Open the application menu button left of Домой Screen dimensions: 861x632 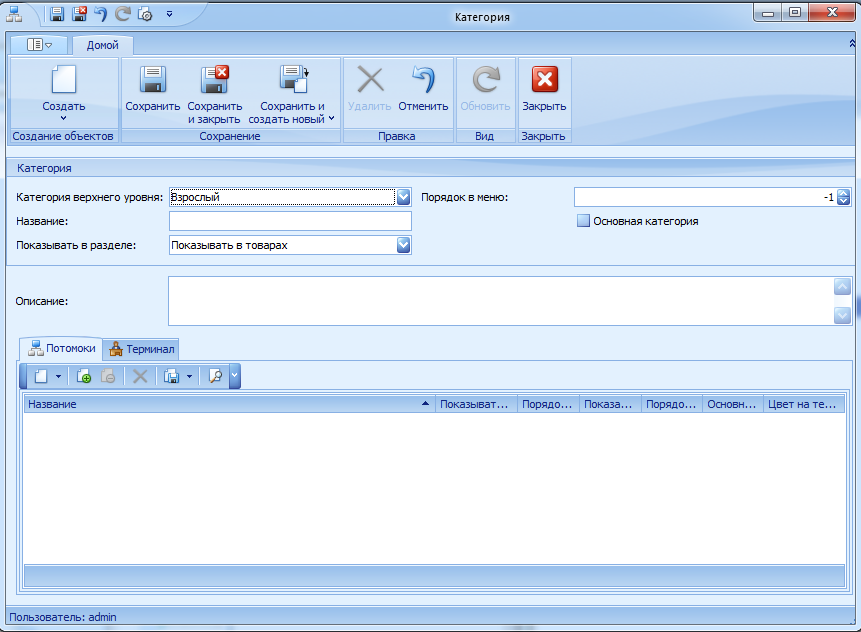point(39,44)
